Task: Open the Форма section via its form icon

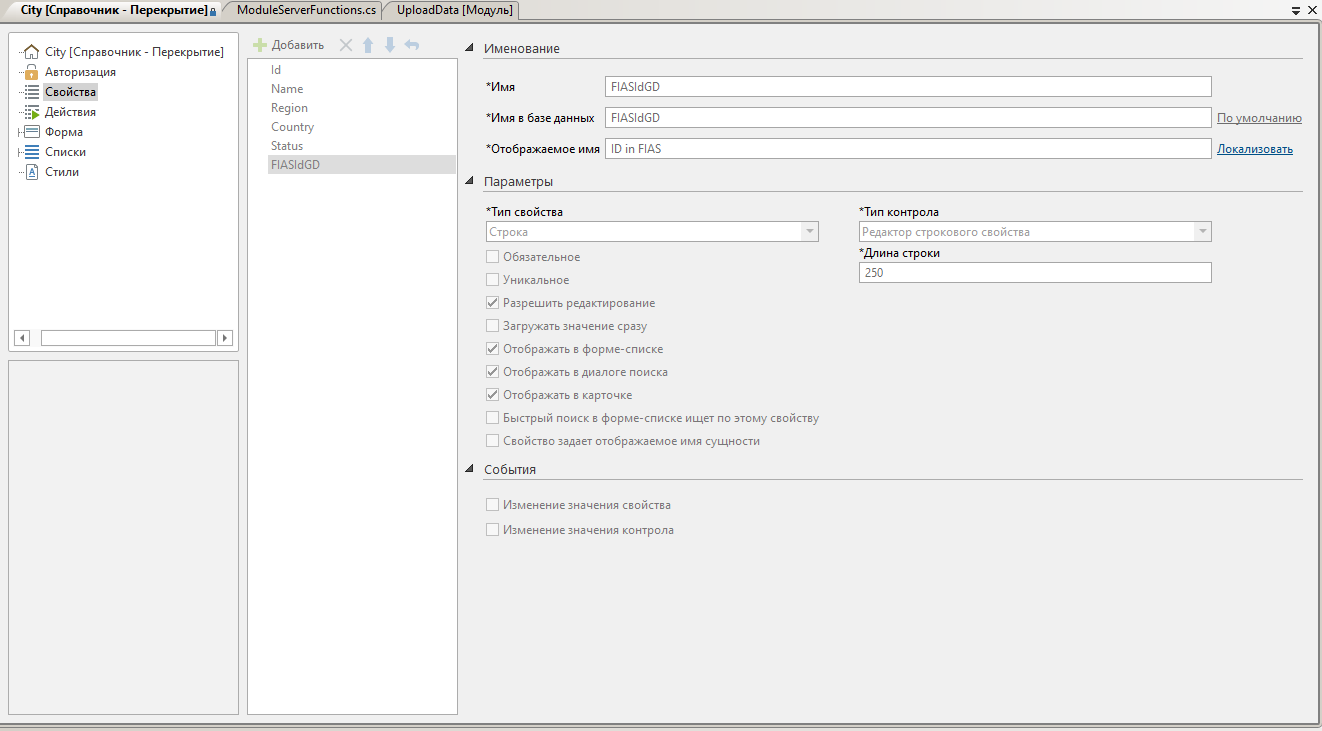Action: pyautogui.click(x=33, y=131)
